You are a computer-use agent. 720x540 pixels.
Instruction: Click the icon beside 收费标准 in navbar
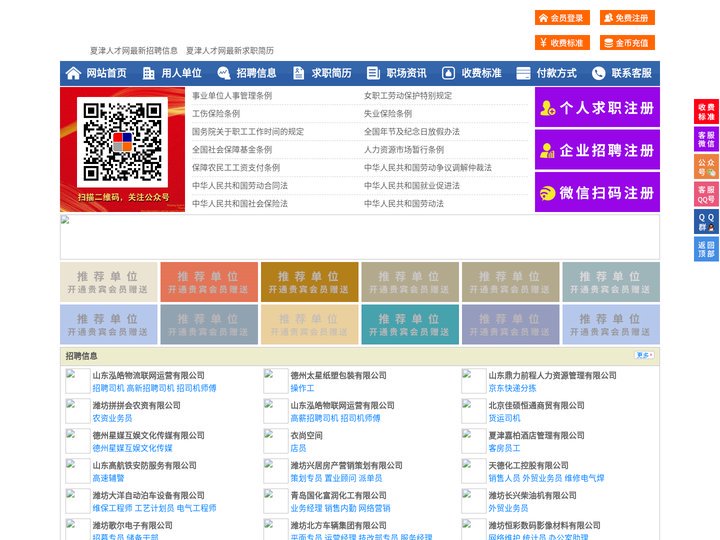pos(448,73)
